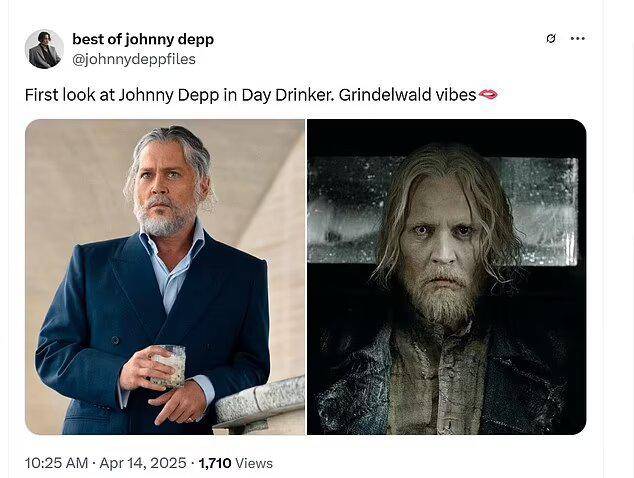Image resolution: width=634 pixels, height=478 pixels.
Task: Open the right Grindelwald photo
Action: 446,277
